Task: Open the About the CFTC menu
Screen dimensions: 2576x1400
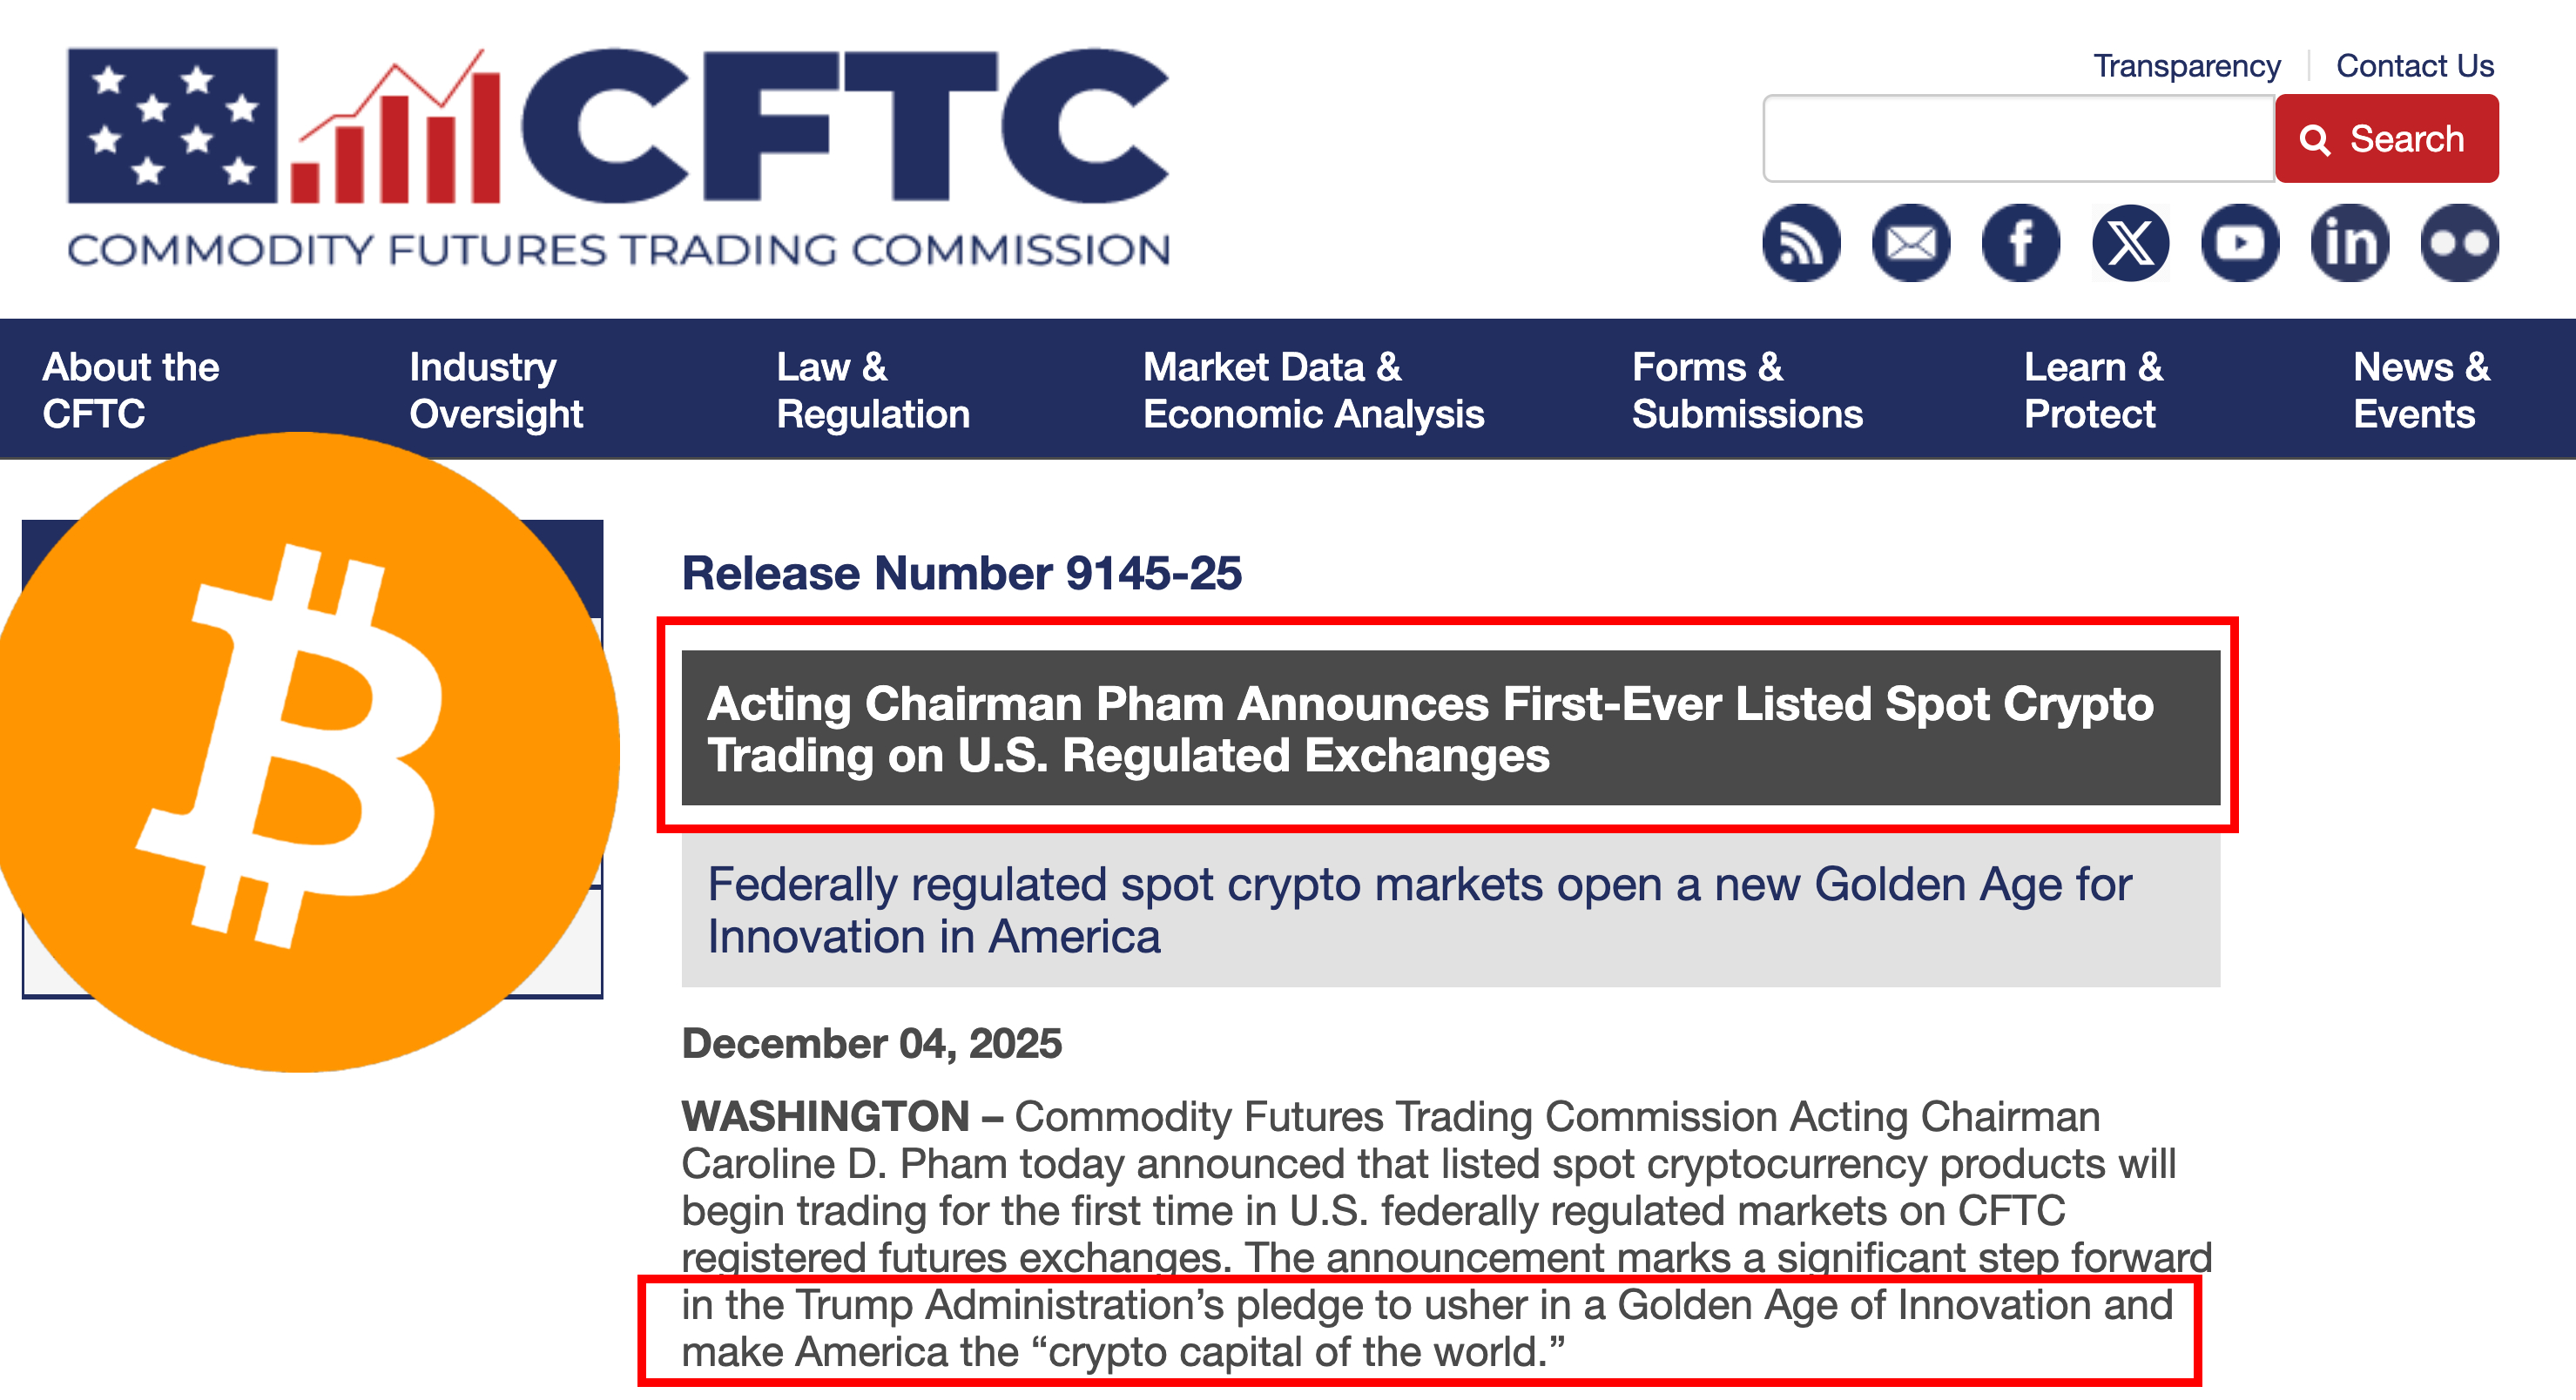Action: 131,390
